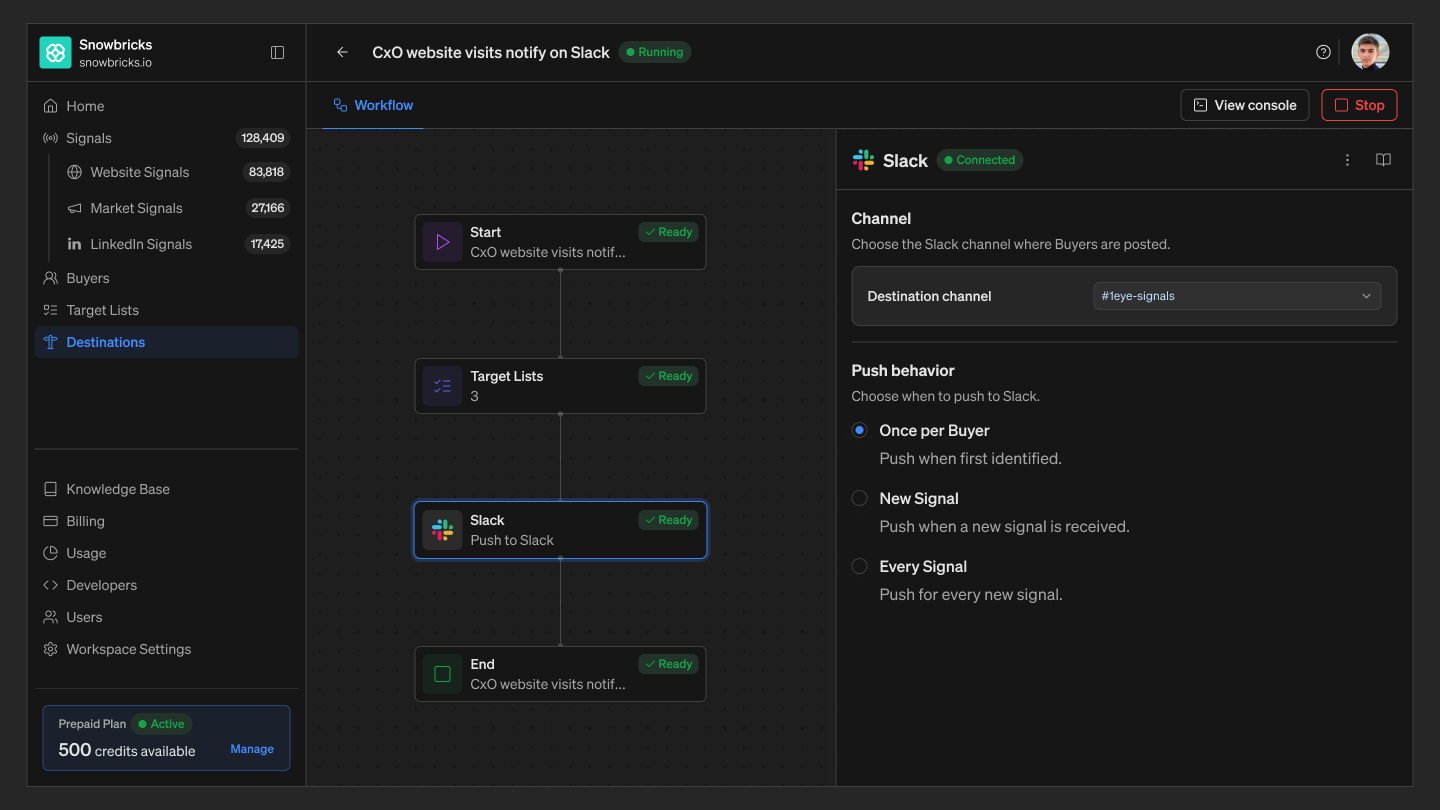Image resolution: width=1440 pixels, height=810 pixels.
Task: Open Signals in the sidebar
Action: pos(166,138)
